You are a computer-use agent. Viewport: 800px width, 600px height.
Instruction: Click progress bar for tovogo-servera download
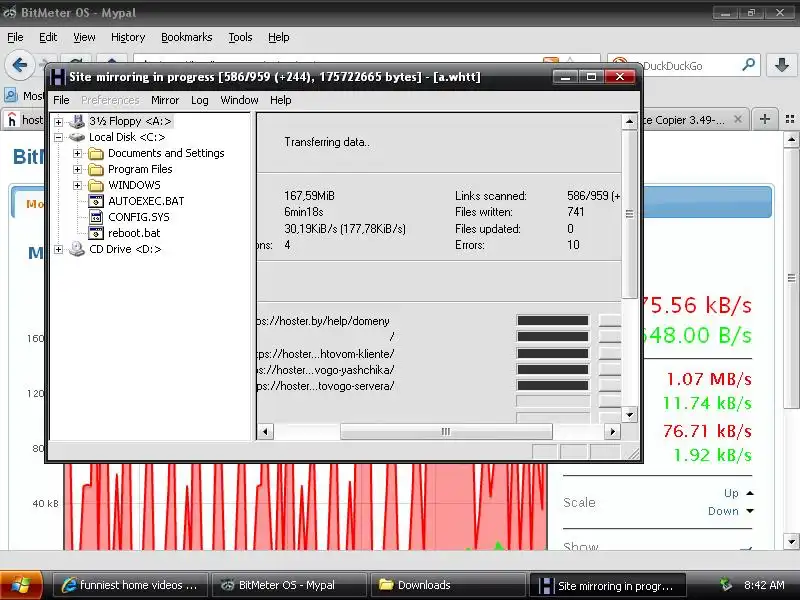point(553,386)
